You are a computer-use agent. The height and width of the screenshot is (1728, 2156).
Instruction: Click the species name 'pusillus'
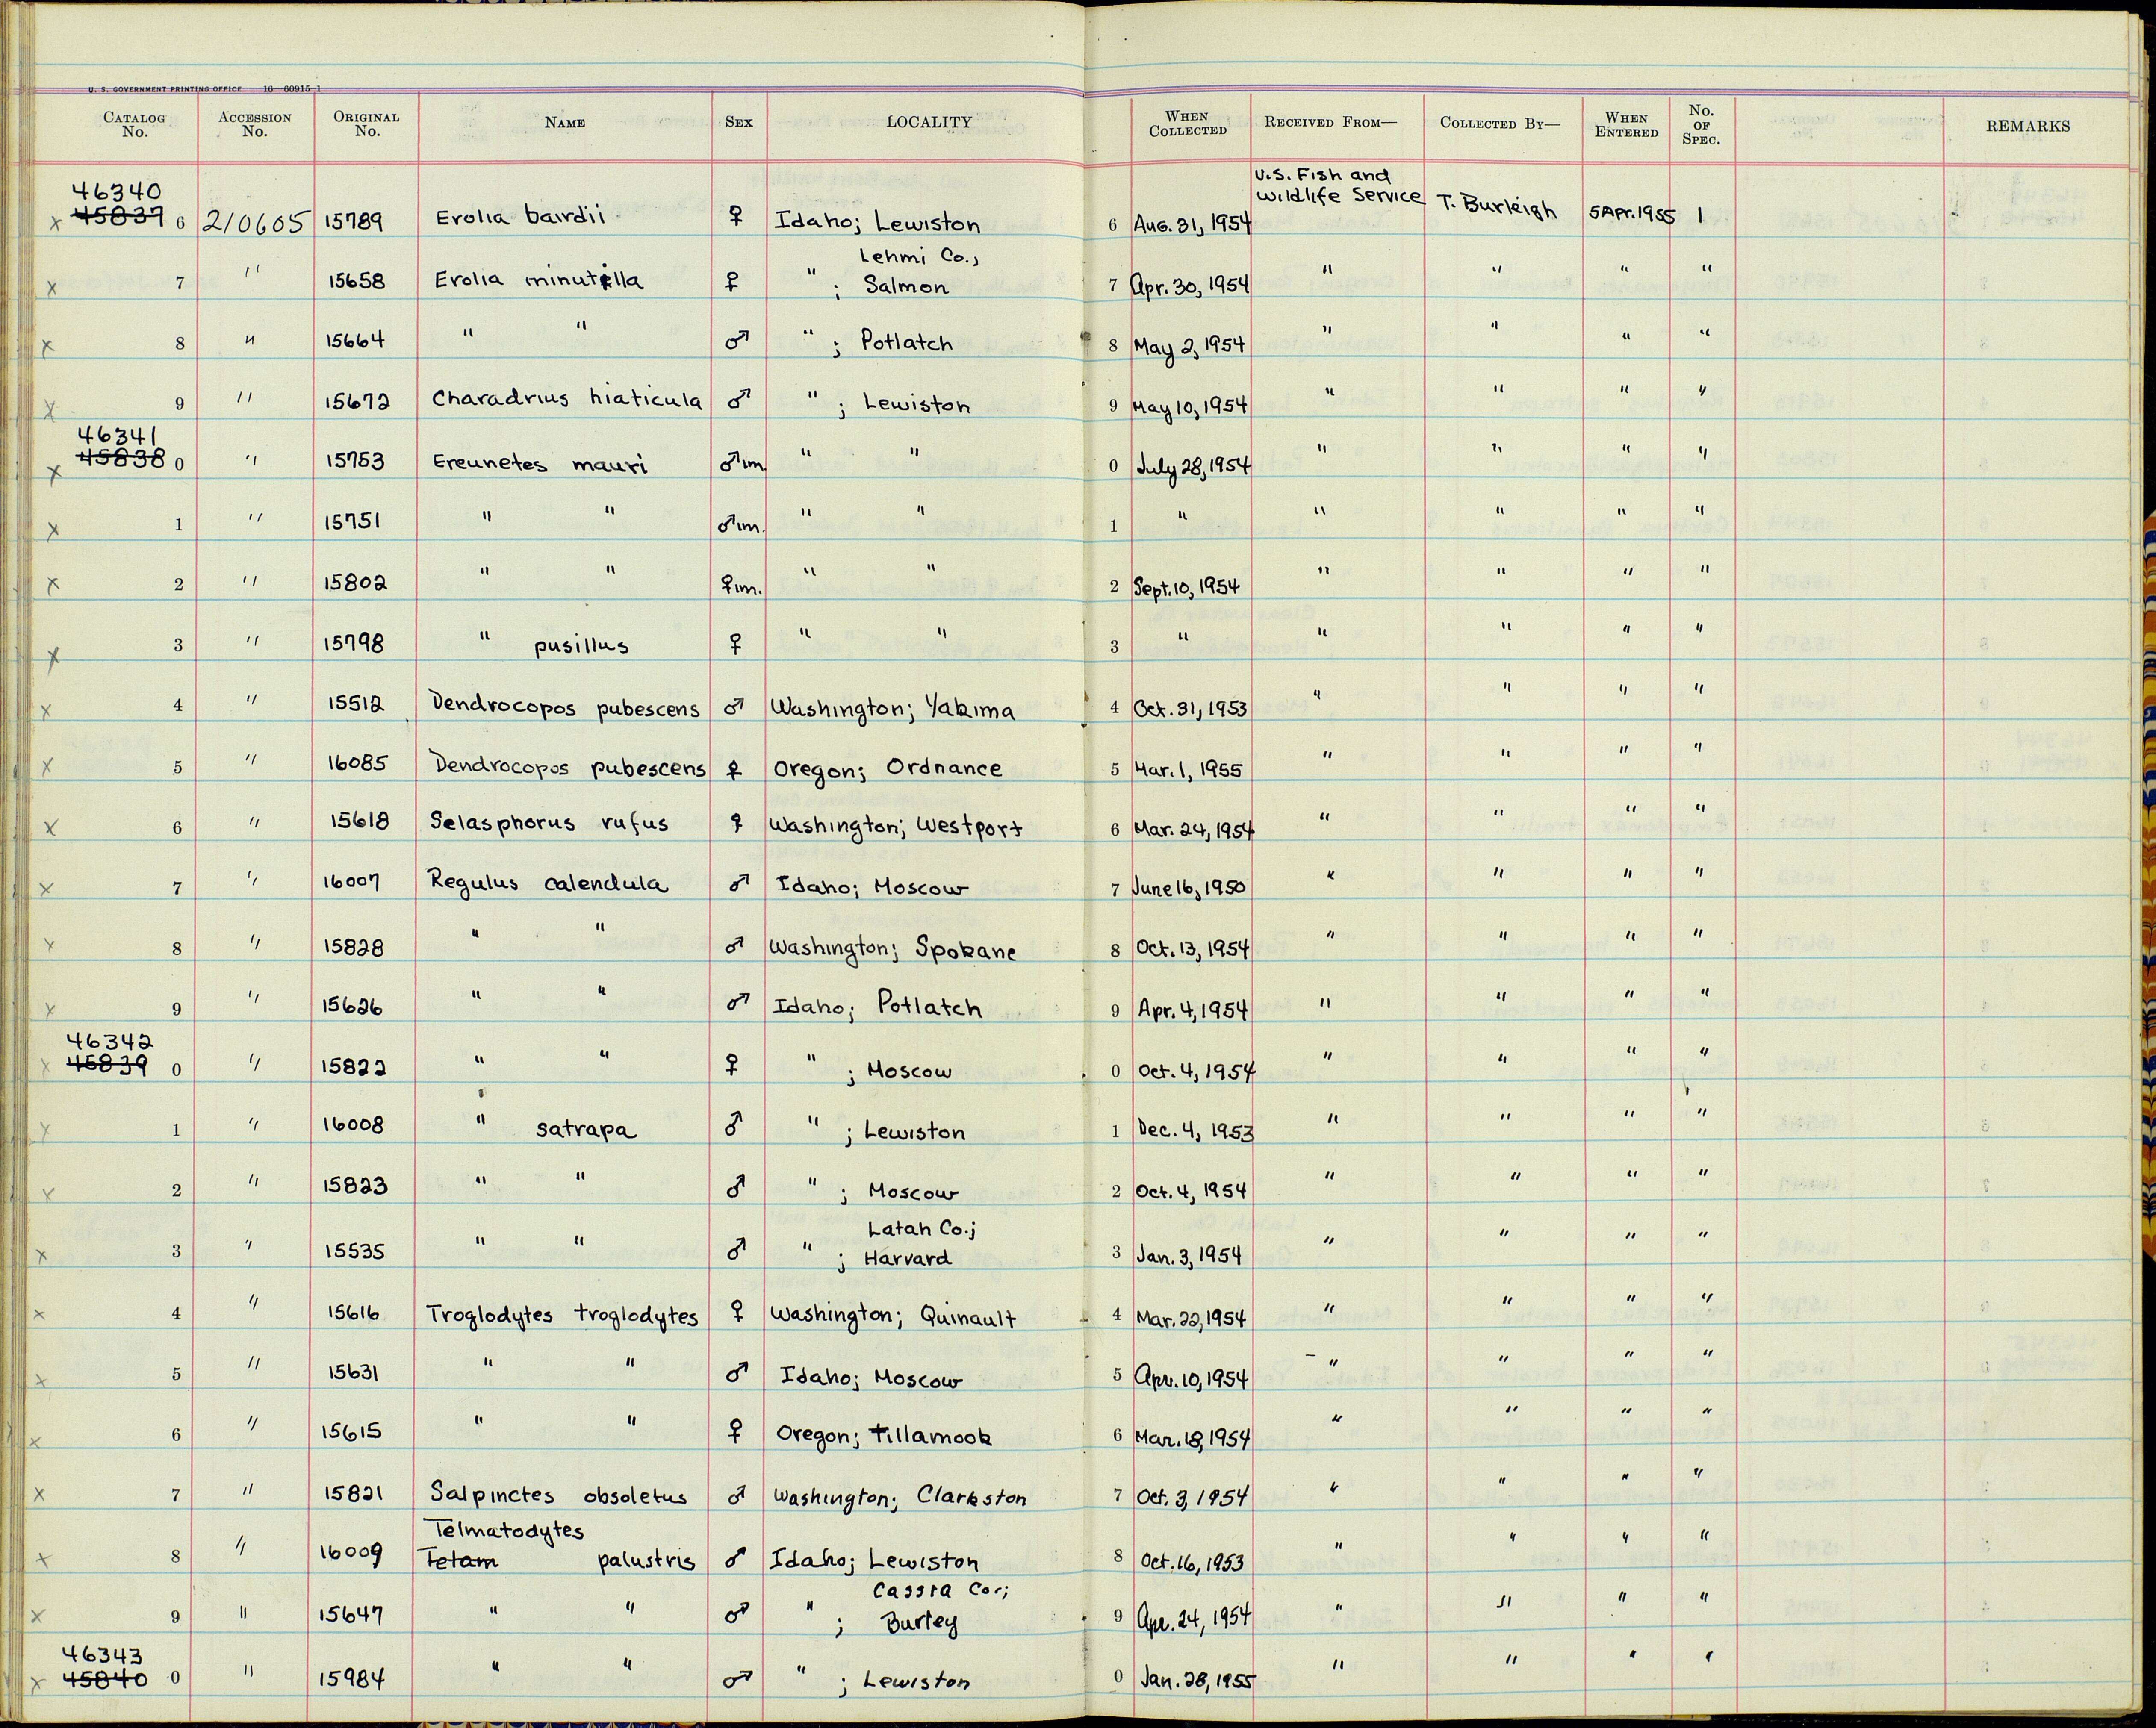click(x=581, y=646)
